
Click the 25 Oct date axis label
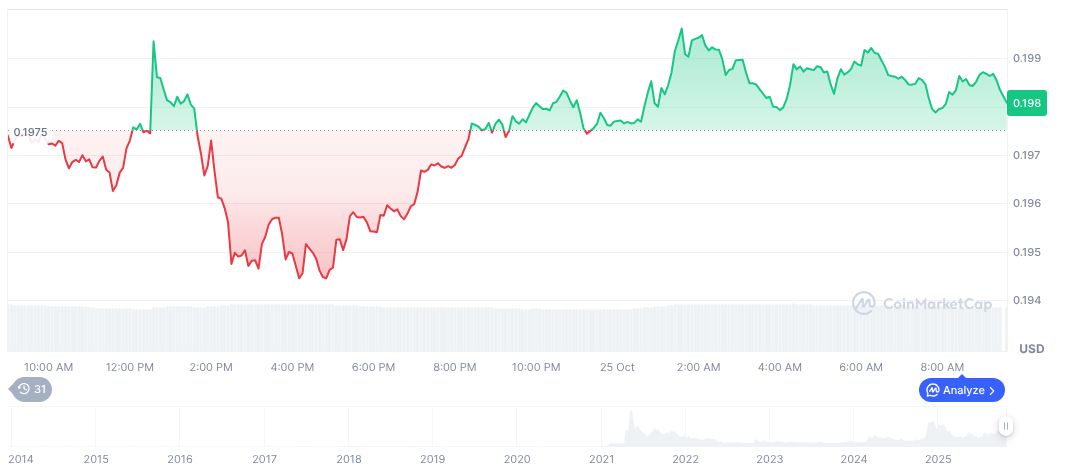(x=617, y=367)
